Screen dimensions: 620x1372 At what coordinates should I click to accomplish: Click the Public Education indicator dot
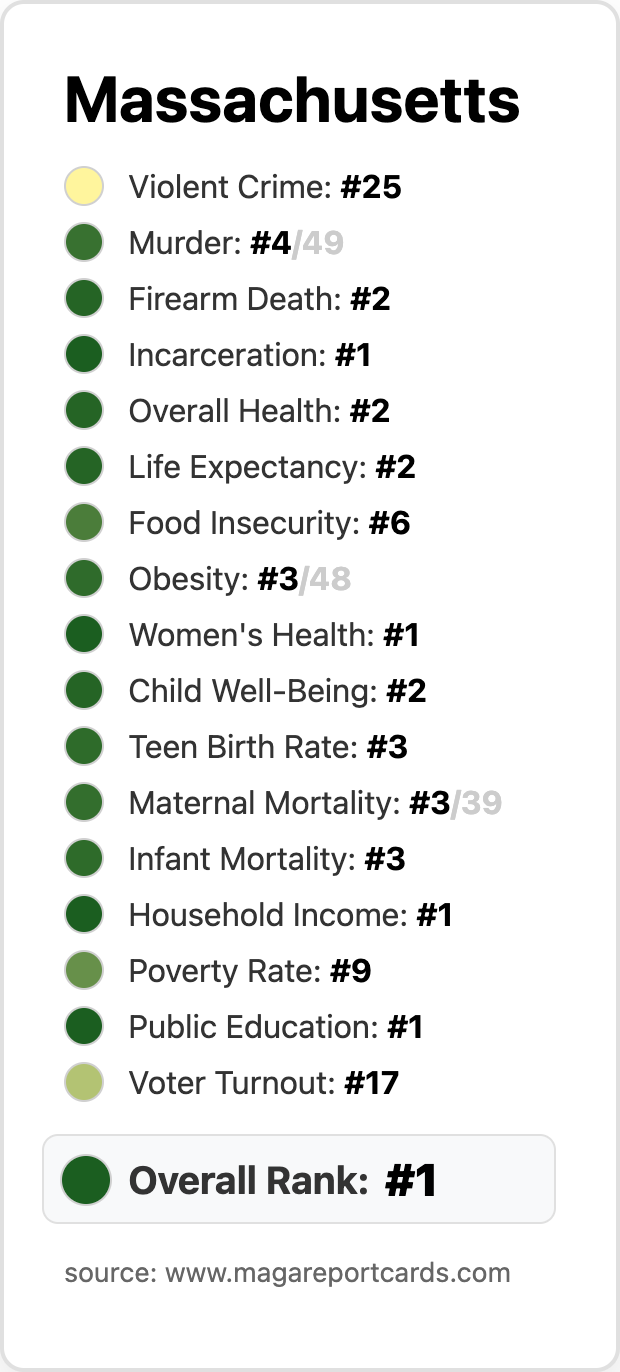coord(85,1027)
